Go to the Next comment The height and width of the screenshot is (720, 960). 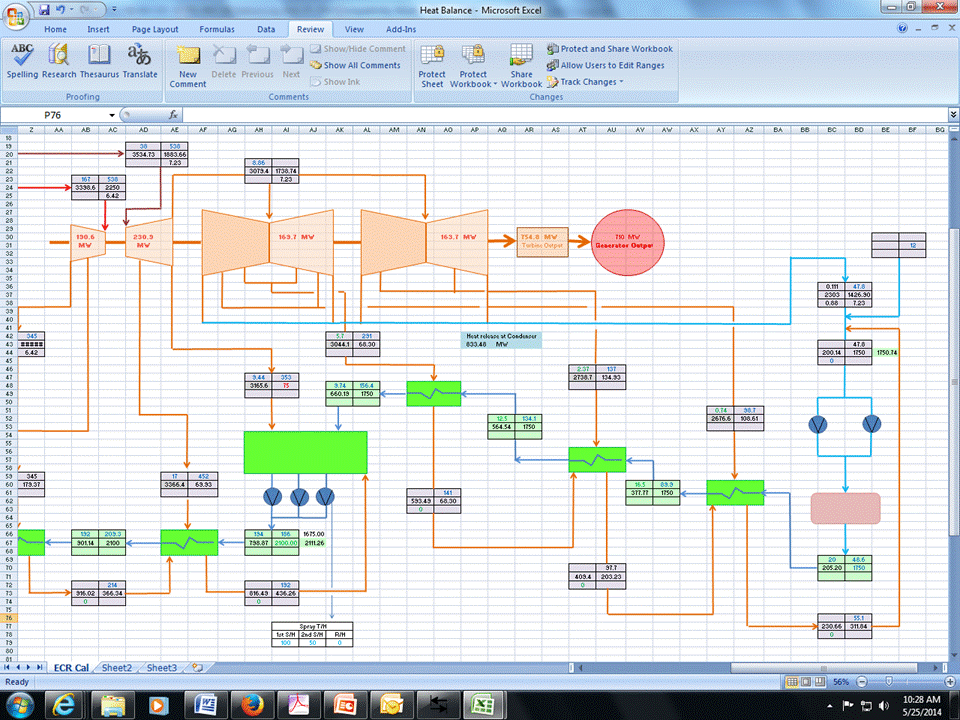coord(291,61)
